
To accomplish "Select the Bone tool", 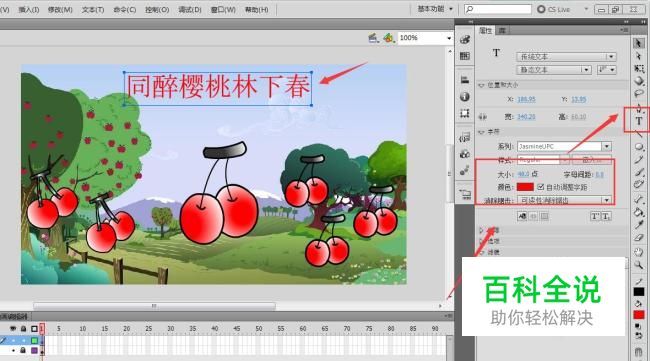I will 639,199.
